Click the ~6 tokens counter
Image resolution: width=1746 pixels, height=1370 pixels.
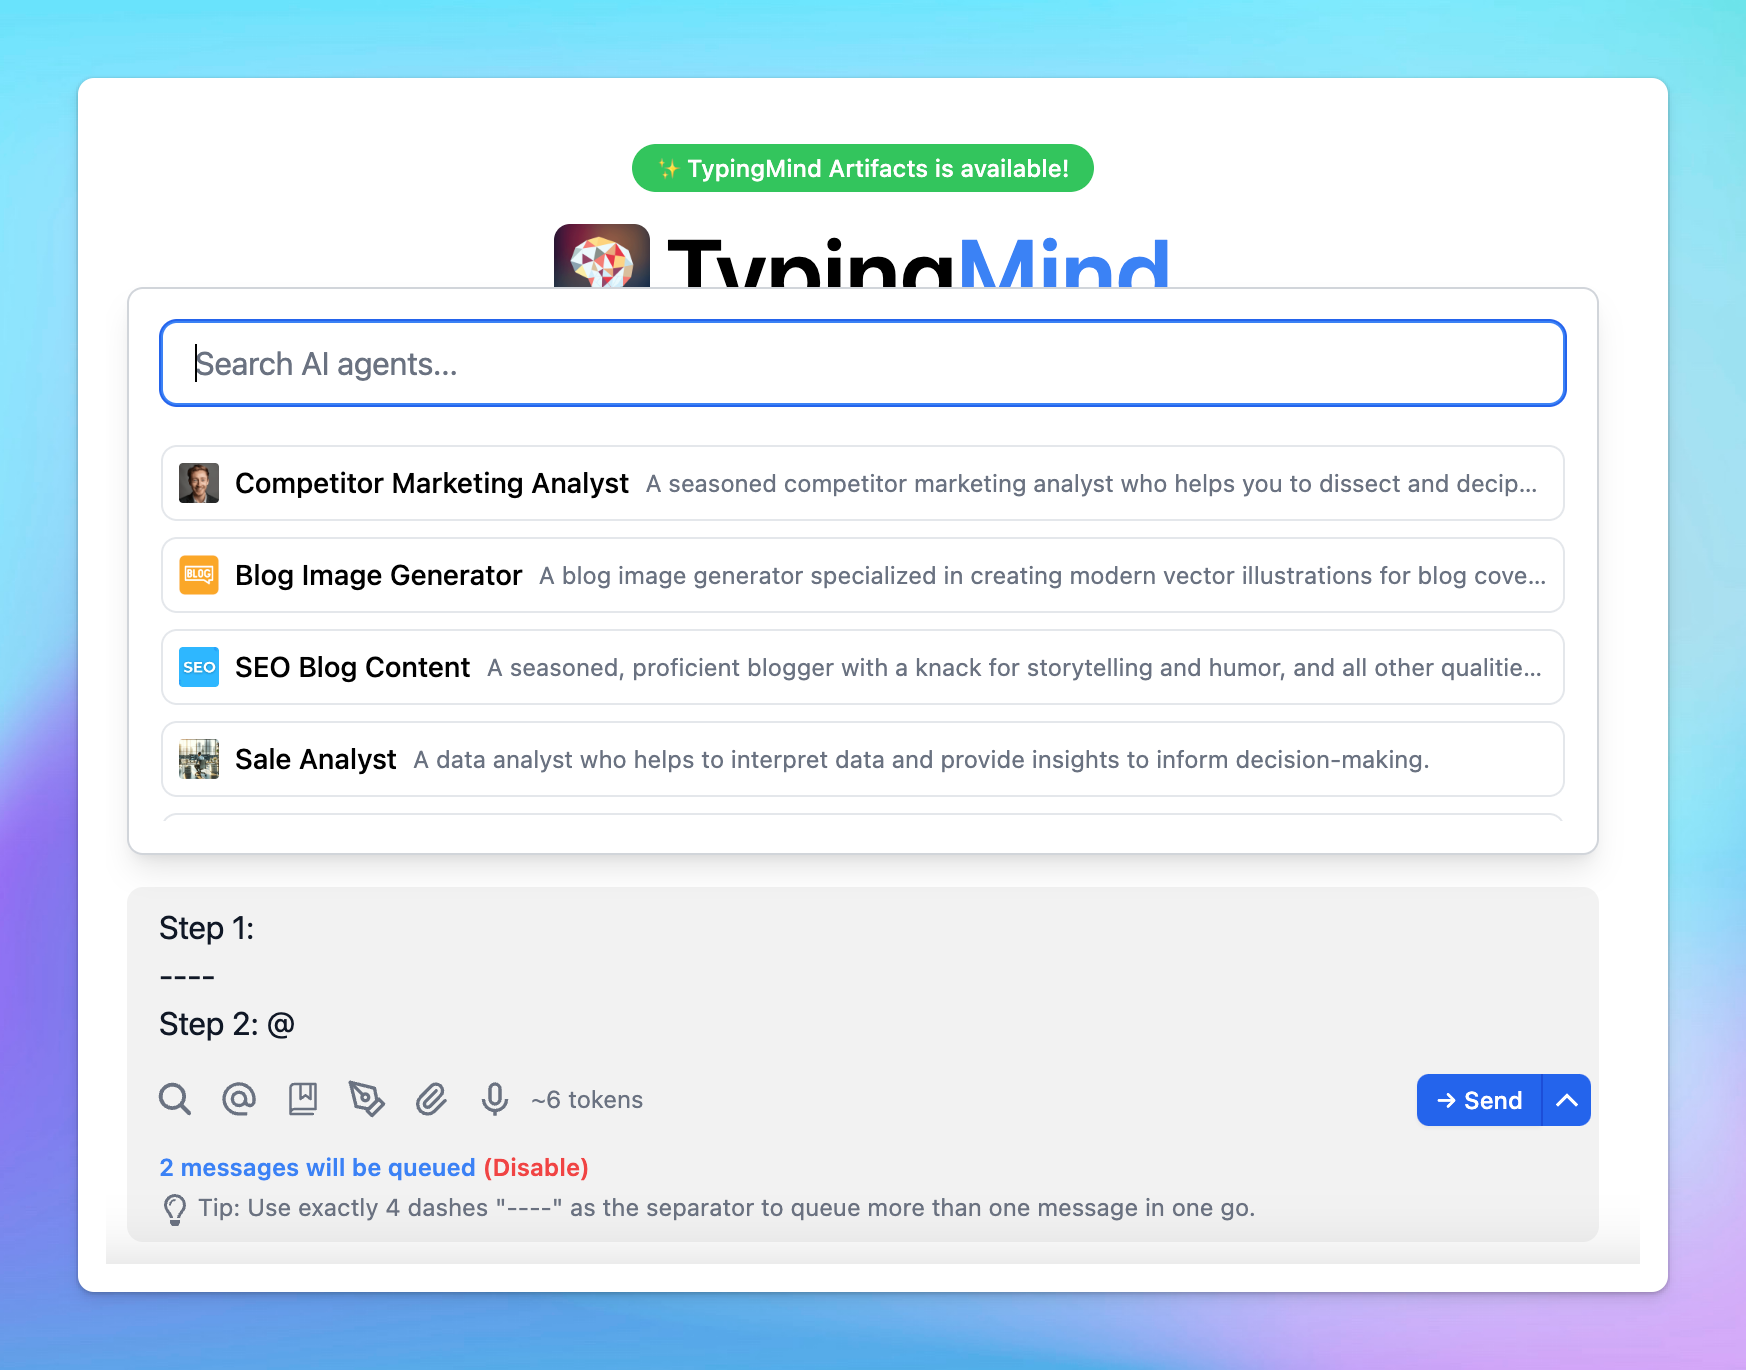click(587, 1100)
